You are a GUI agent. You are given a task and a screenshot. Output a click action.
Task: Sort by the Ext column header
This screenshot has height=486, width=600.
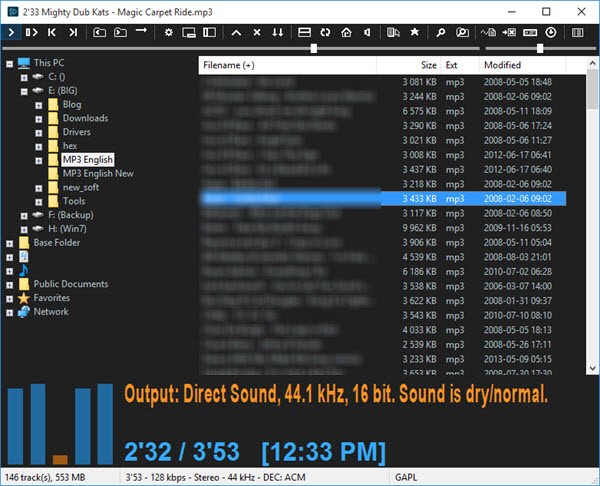click(460, 65)
